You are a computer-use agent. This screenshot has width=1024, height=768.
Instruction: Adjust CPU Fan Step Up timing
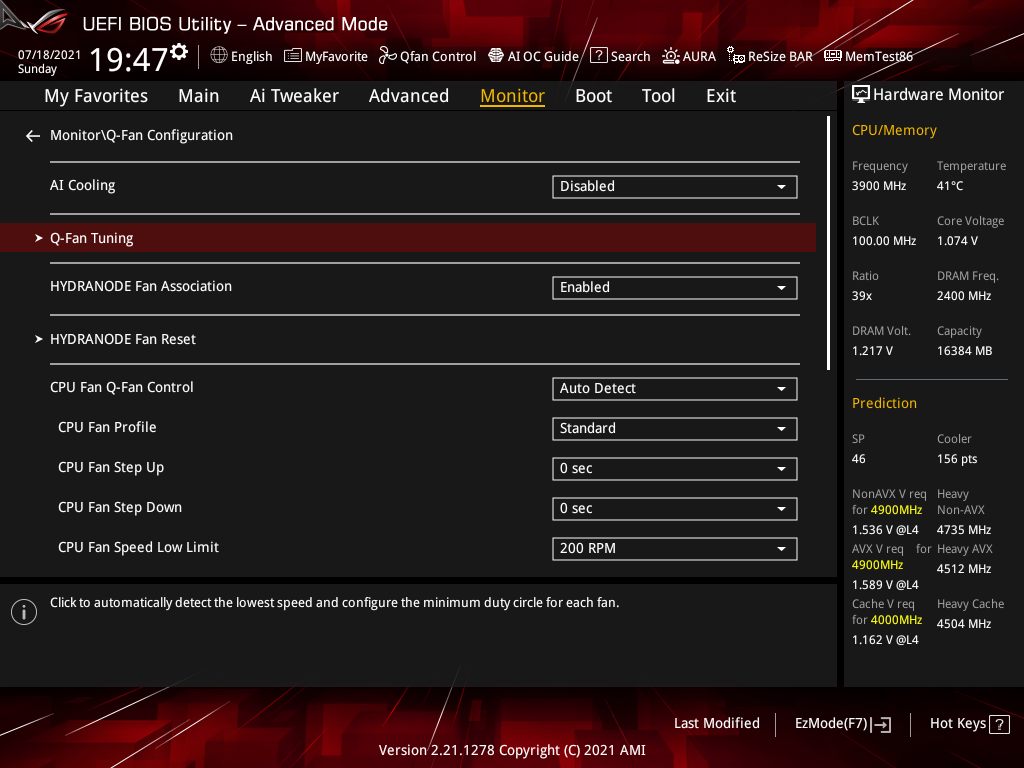click(x=674, y=468)
